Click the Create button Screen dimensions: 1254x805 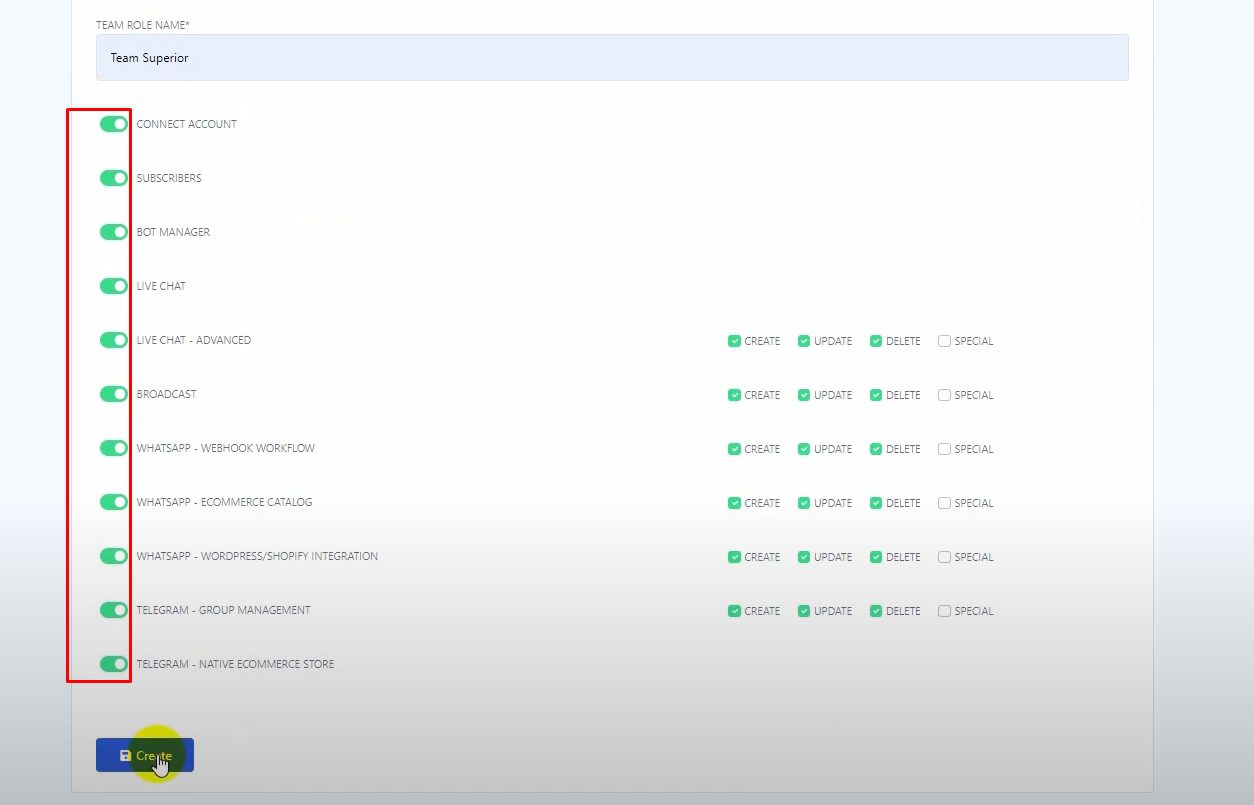pyautogui.click(x=145, y=755)
